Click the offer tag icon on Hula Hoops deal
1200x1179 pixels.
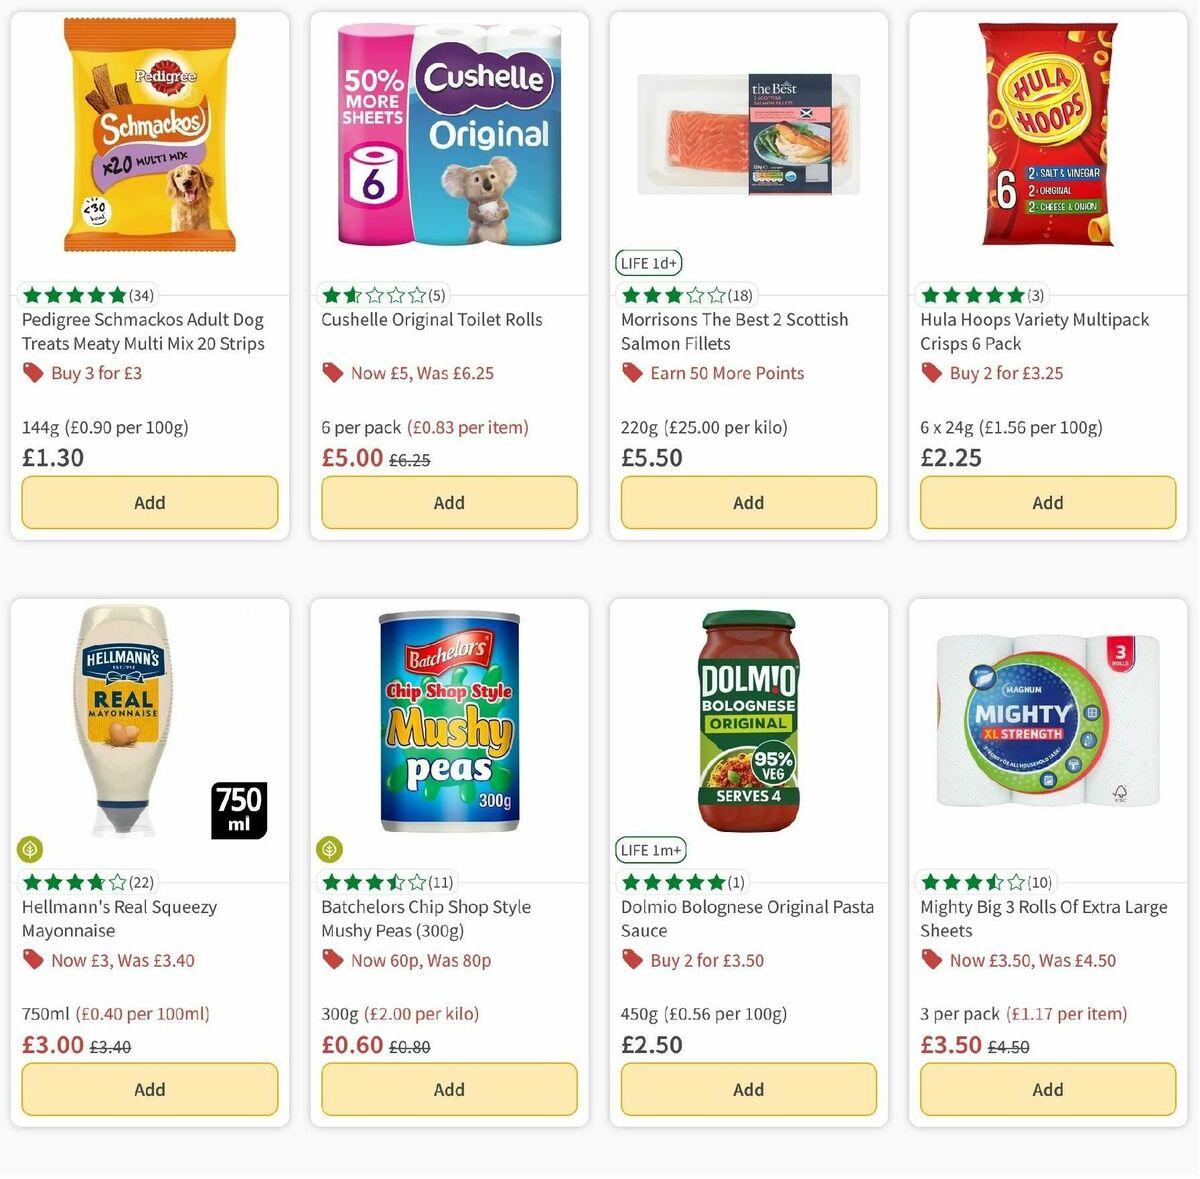coord(931,373)
